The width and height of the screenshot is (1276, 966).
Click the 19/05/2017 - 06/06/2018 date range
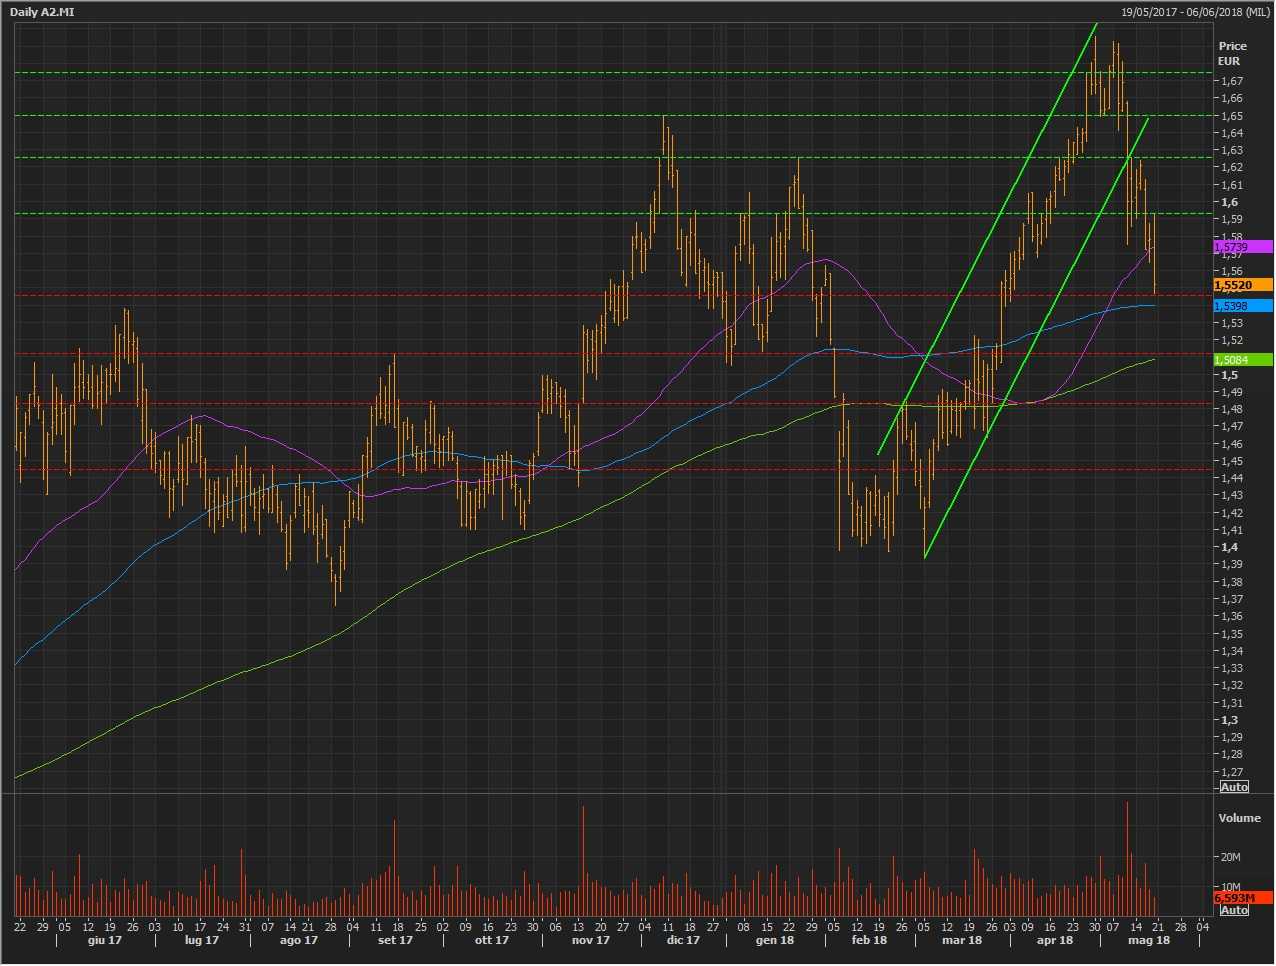coord(1195,12)
